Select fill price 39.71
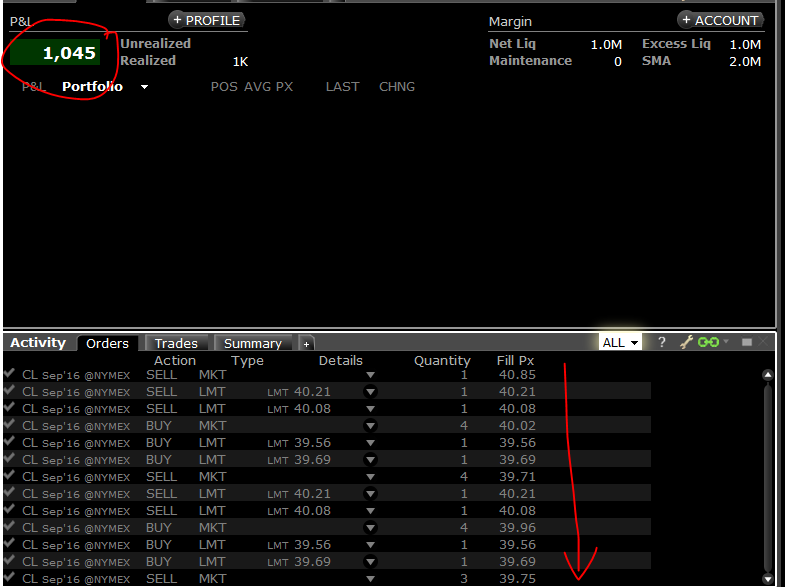 [x=517, y=476]
